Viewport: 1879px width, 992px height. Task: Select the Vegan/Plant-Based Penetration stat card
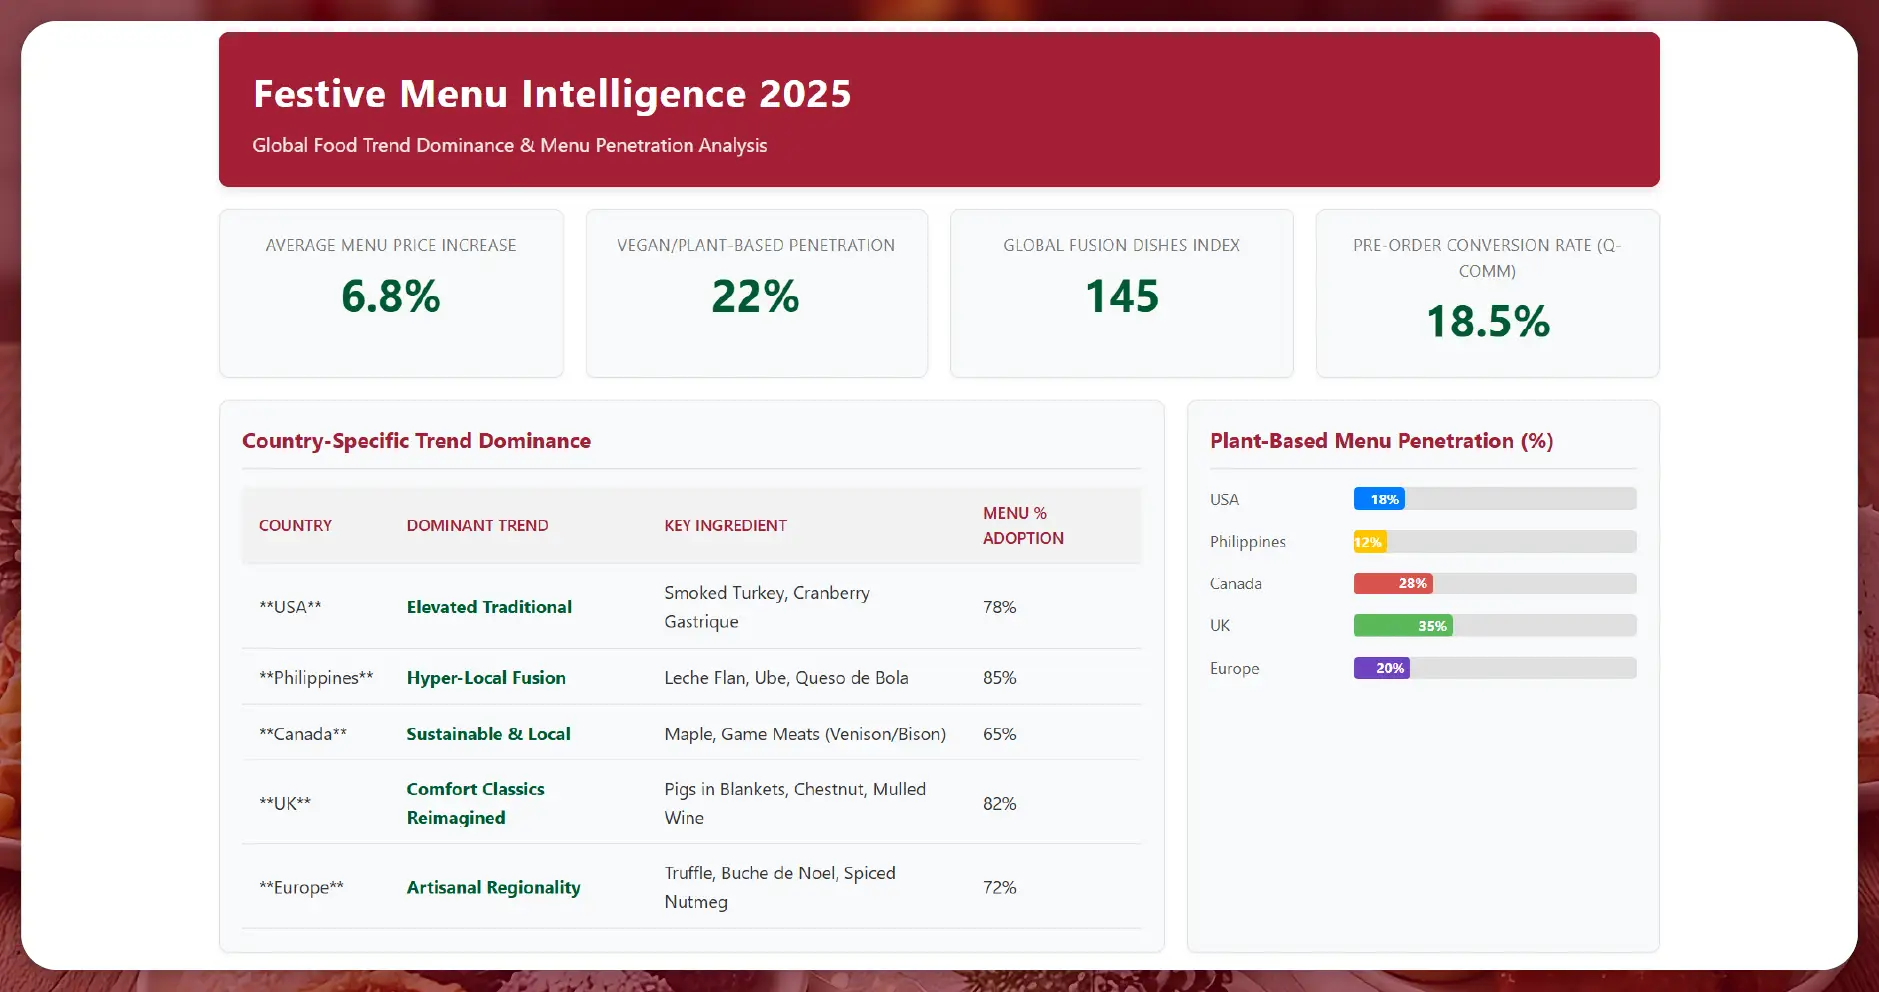757,292
